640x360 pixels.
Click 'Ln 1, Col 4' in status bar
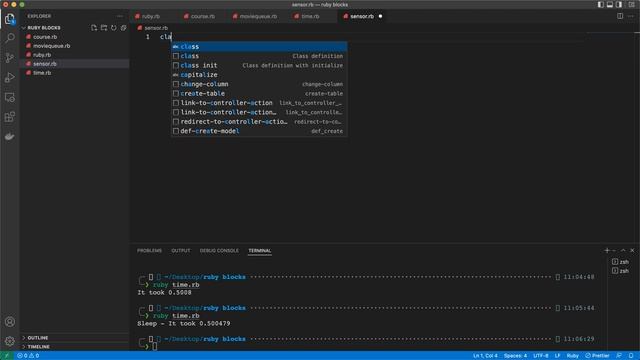[x=485, y=356]
